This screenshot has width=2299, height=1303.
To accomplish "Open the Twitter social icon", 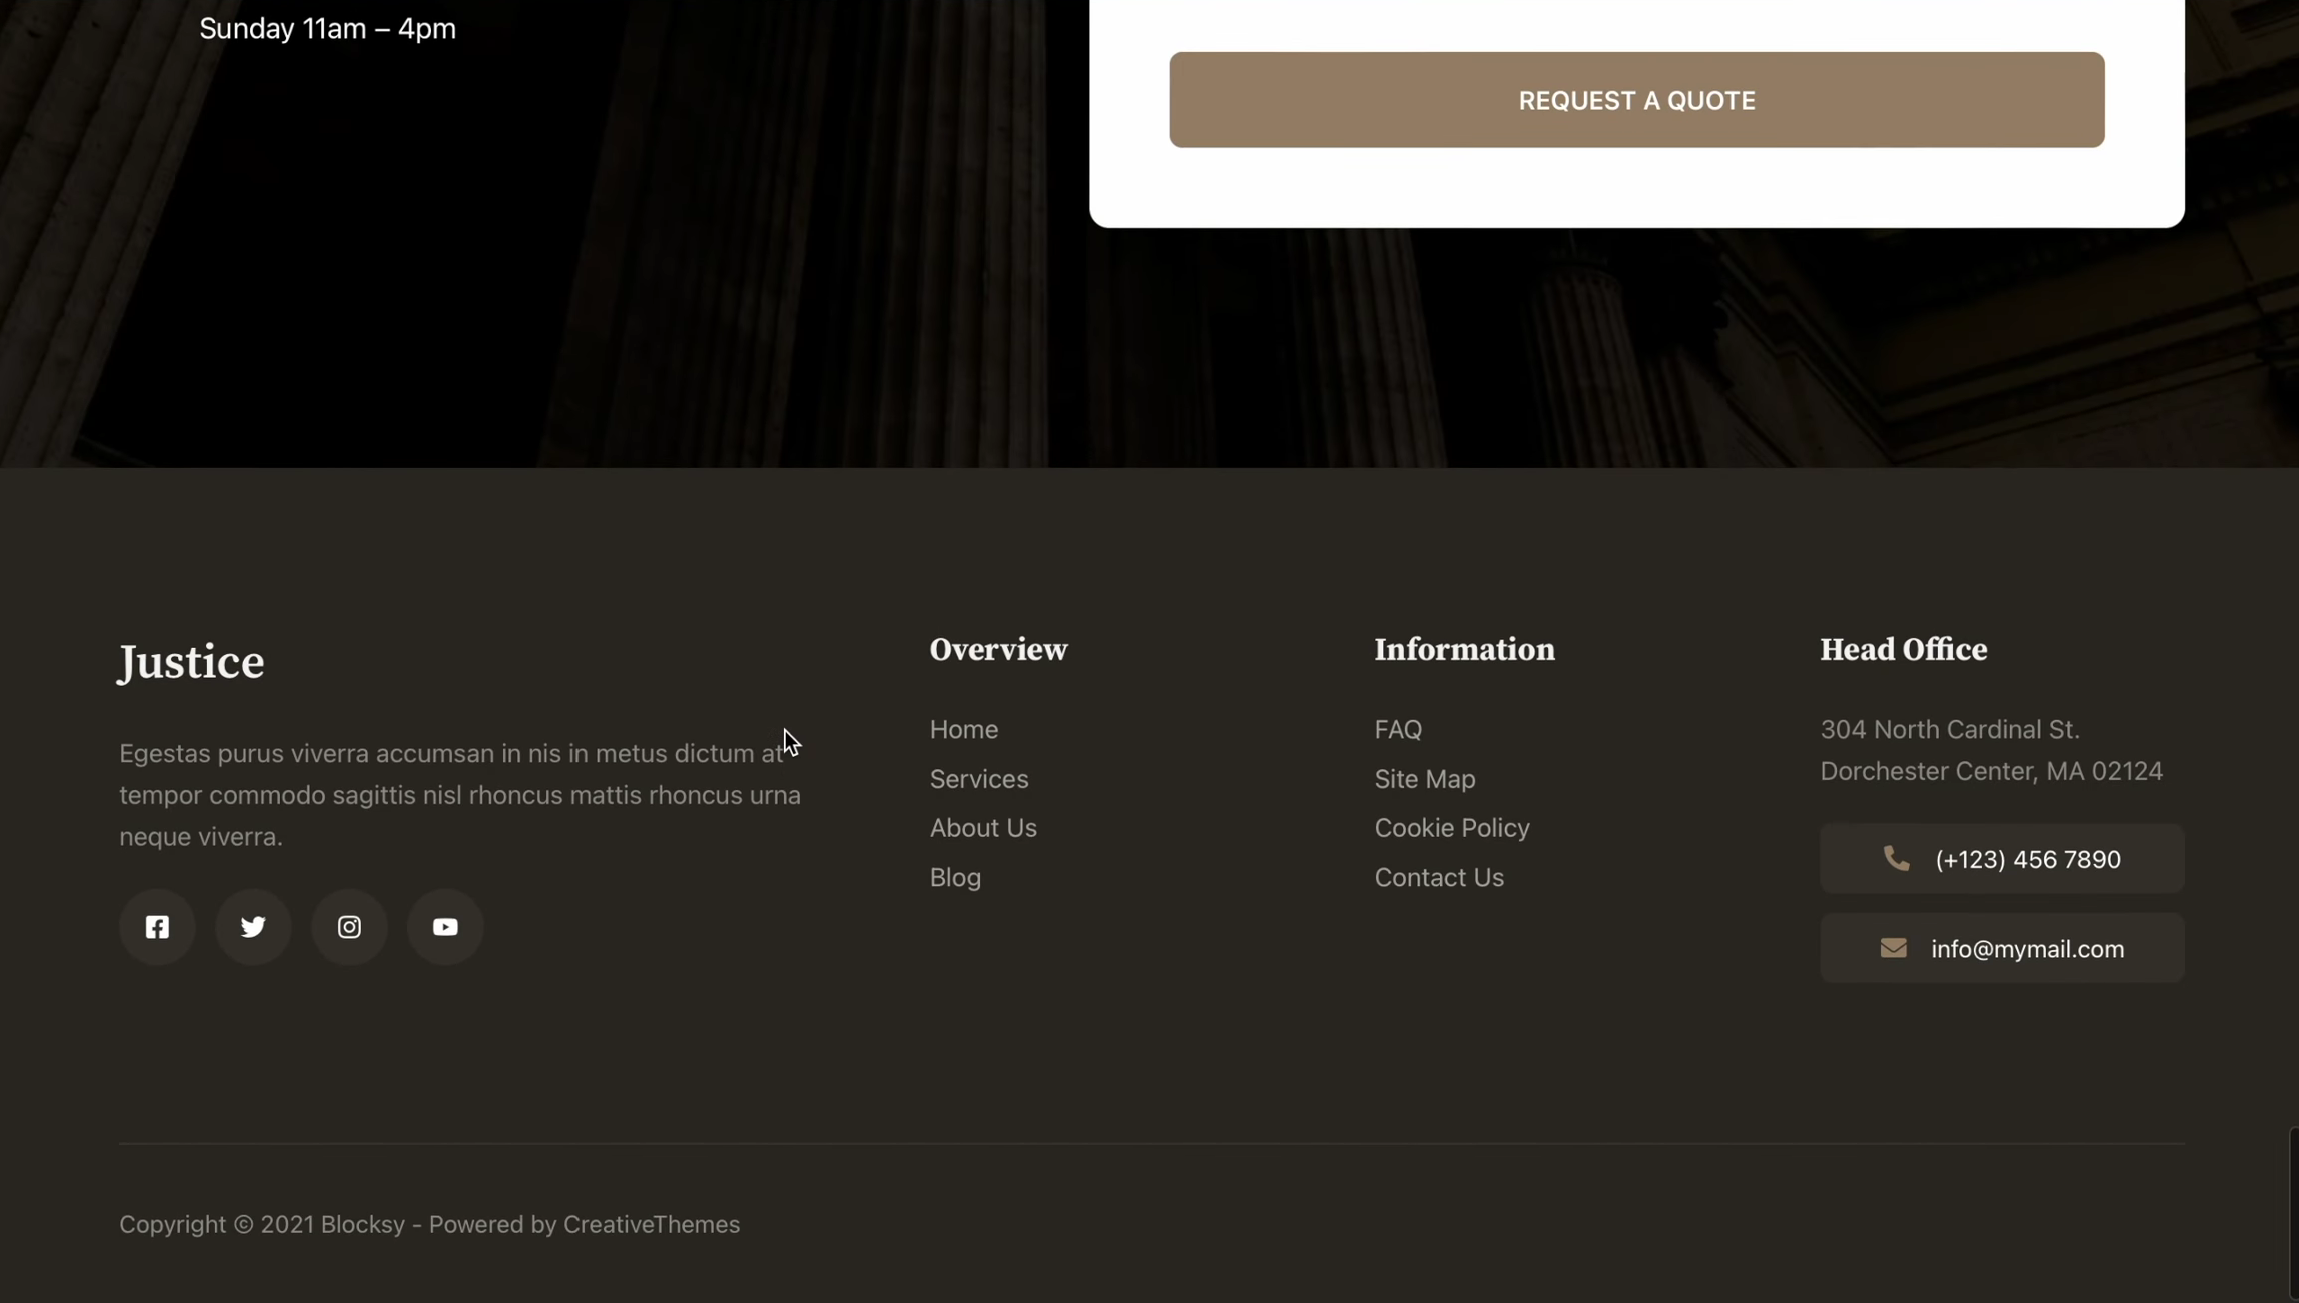I will pyautogui.click(x=253, y=926).
